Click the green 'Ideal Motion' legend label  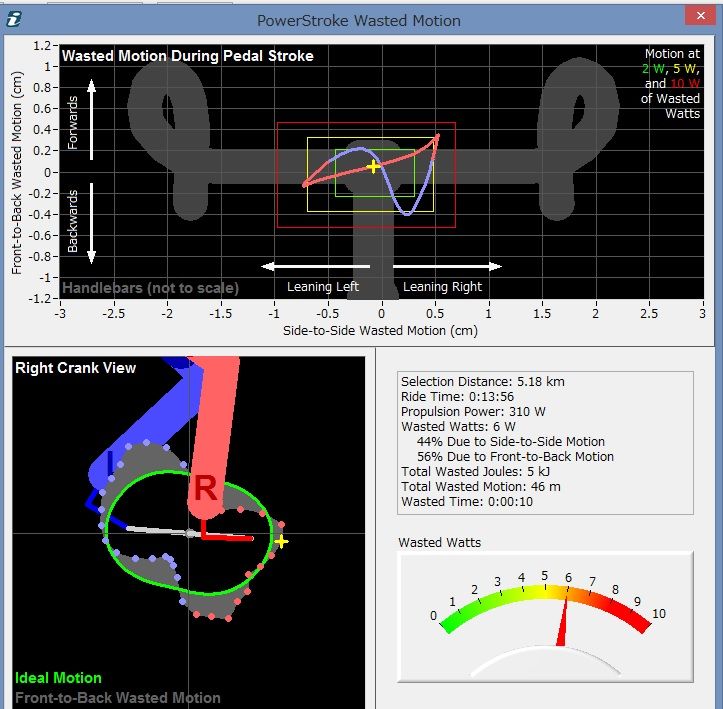tap(58, 678)
